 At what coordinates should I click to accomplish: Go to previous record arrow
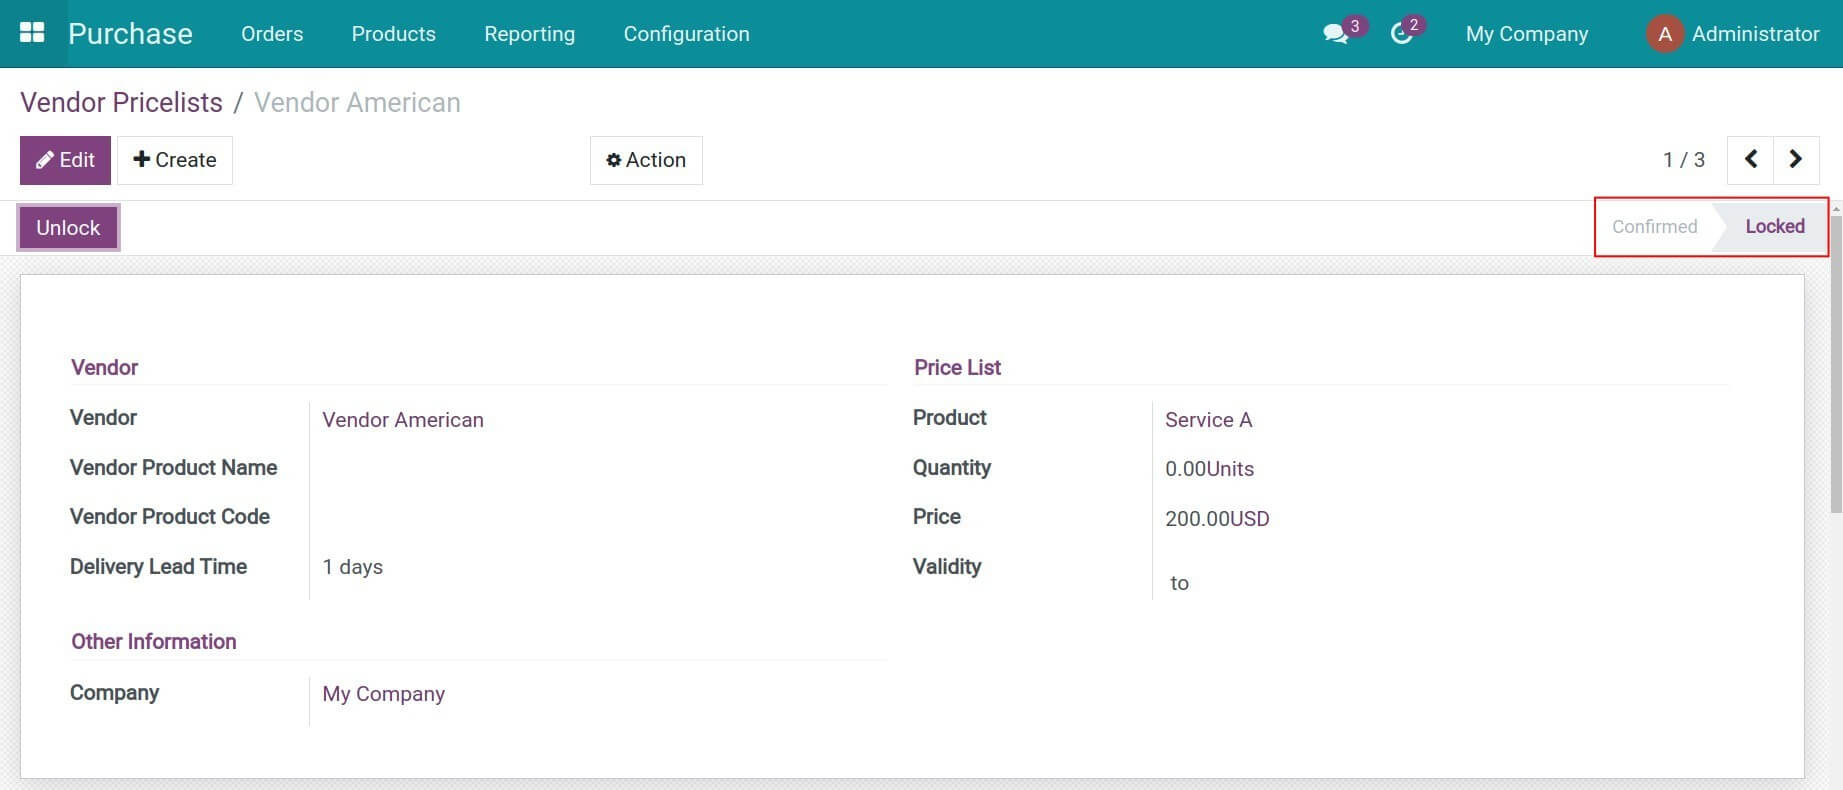click(1750, 160)
